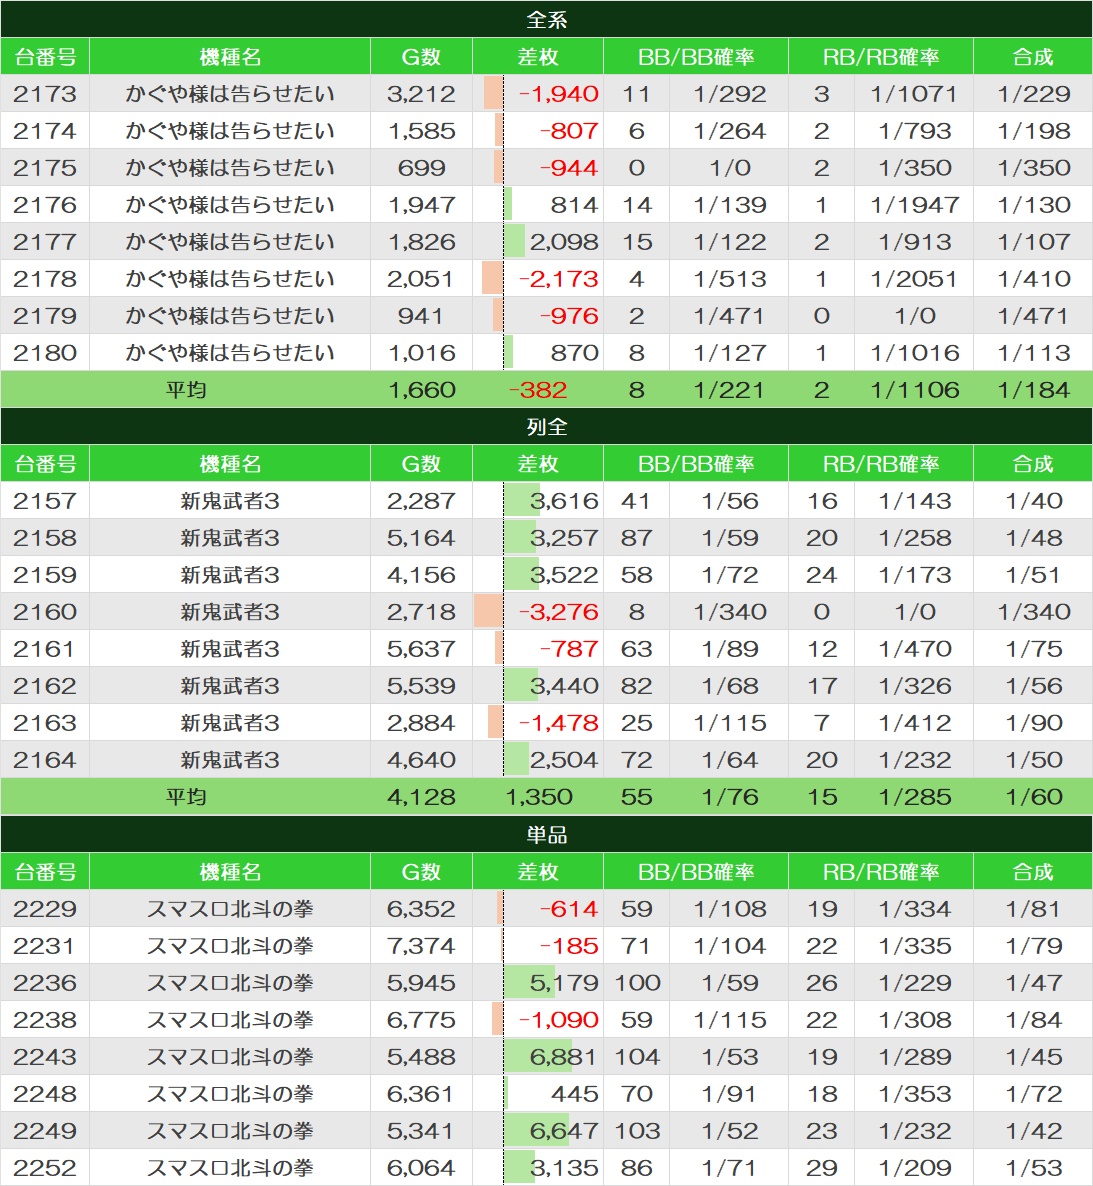Click the 3,212 games count
The image size is (1093, 1186).
coord(421,94)
